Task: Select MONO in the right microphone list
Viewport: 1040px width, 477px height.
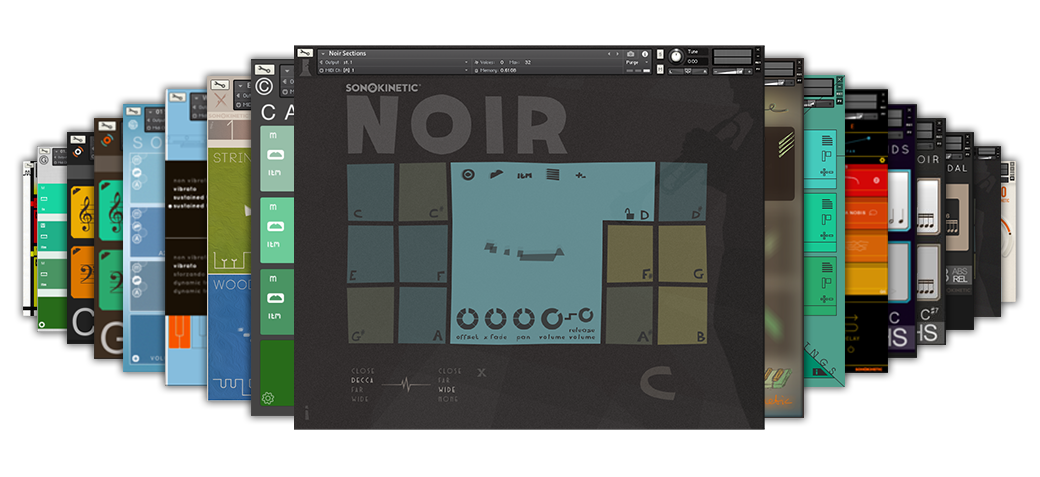Action: (x=448, y=399)
